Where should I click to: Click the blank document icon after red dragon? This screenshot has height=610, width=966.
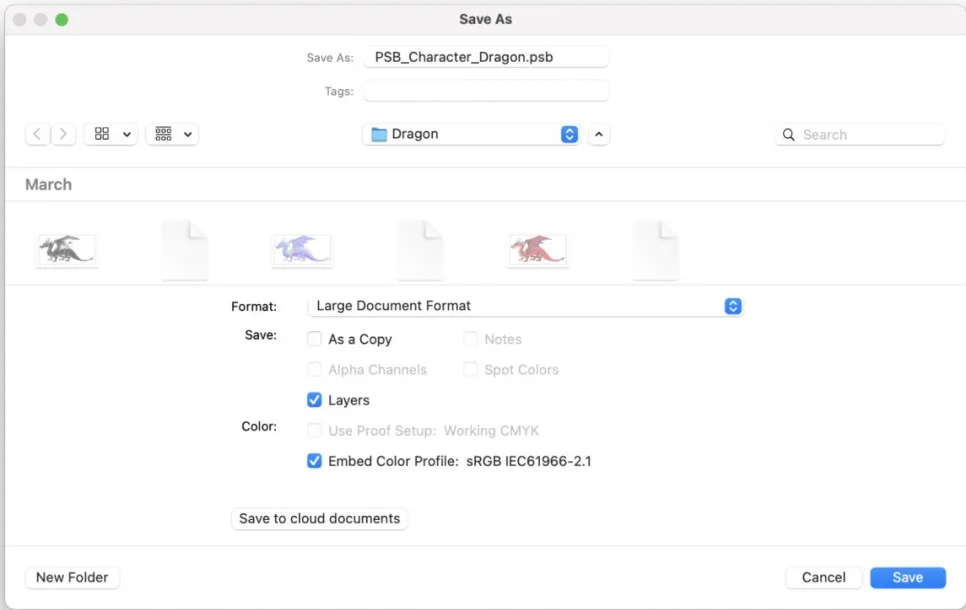tap(656, 250)
